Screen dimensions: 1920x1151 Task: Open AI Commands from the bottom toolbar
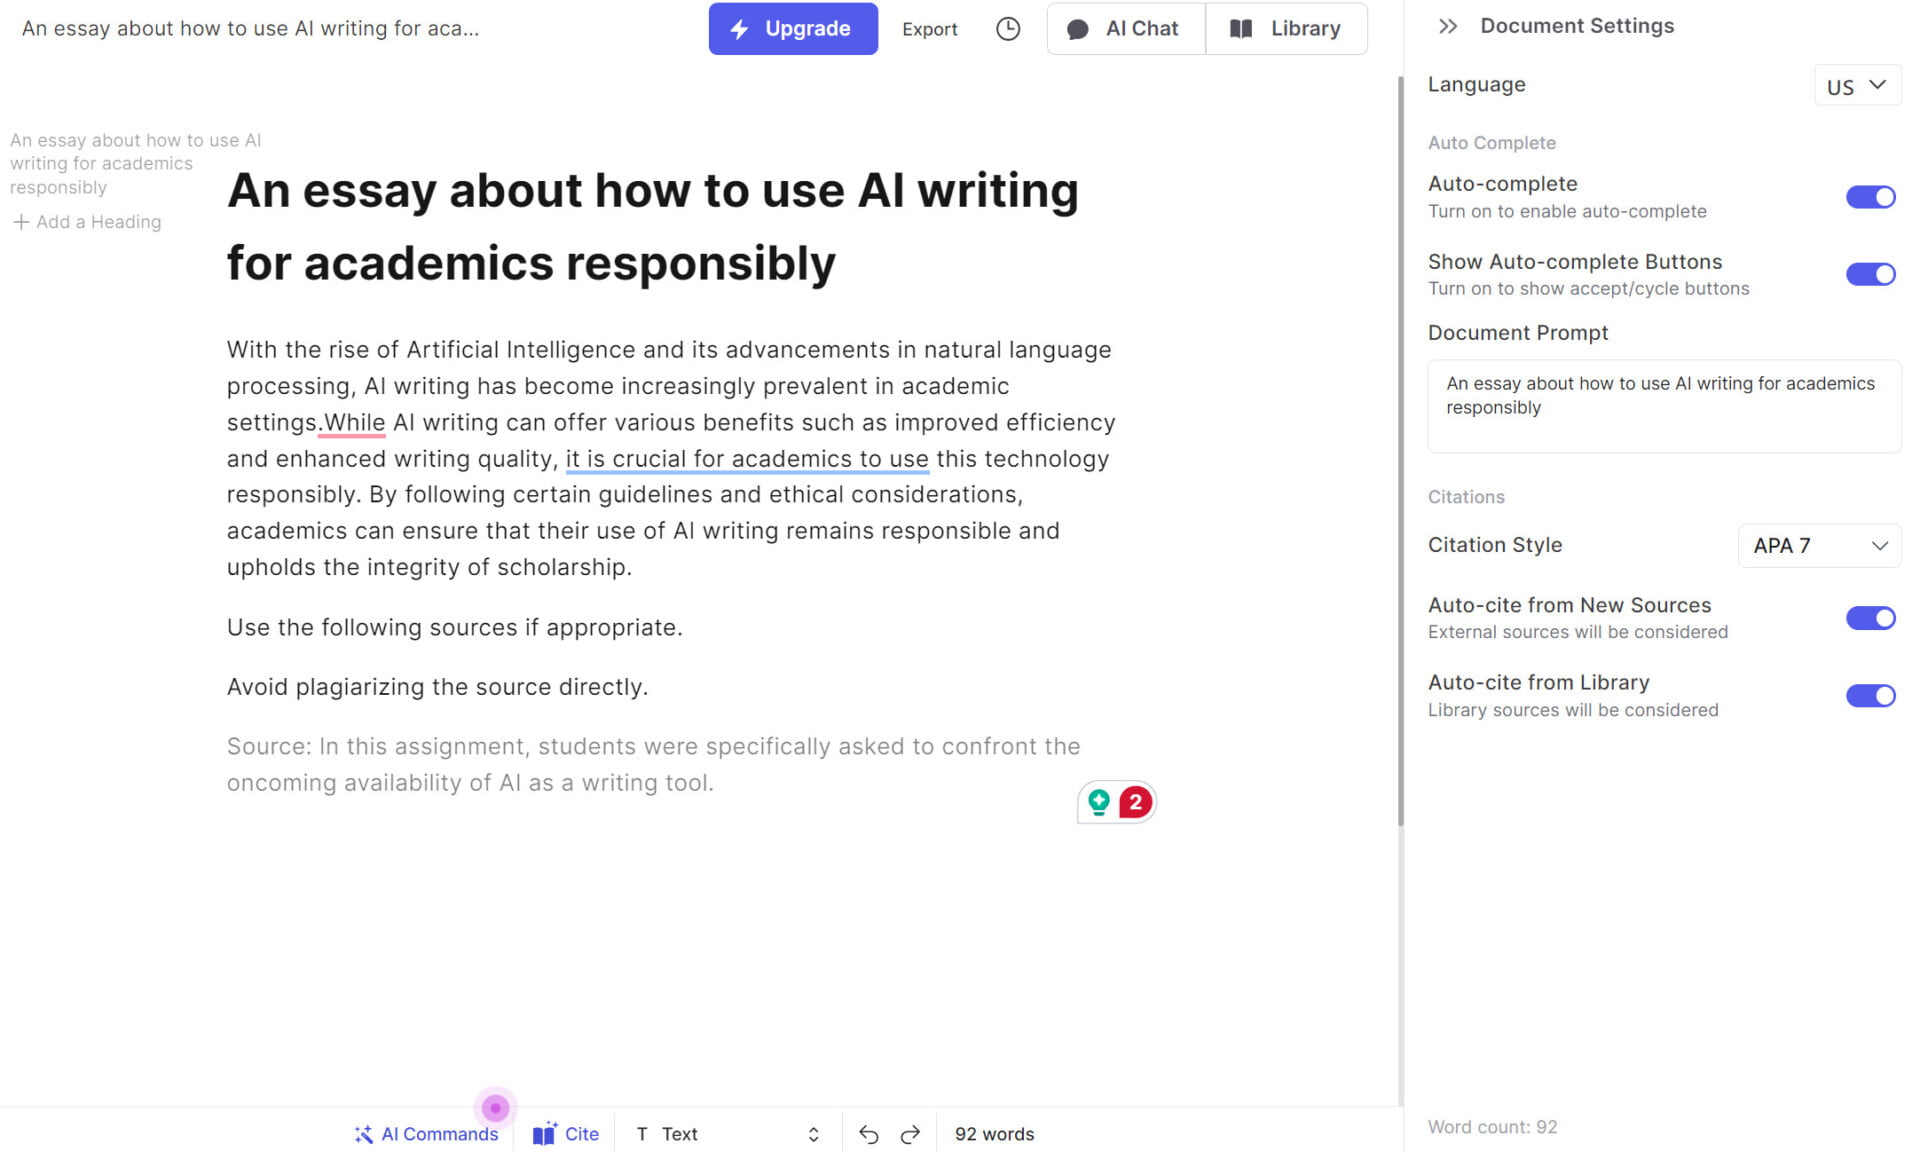425,1134
